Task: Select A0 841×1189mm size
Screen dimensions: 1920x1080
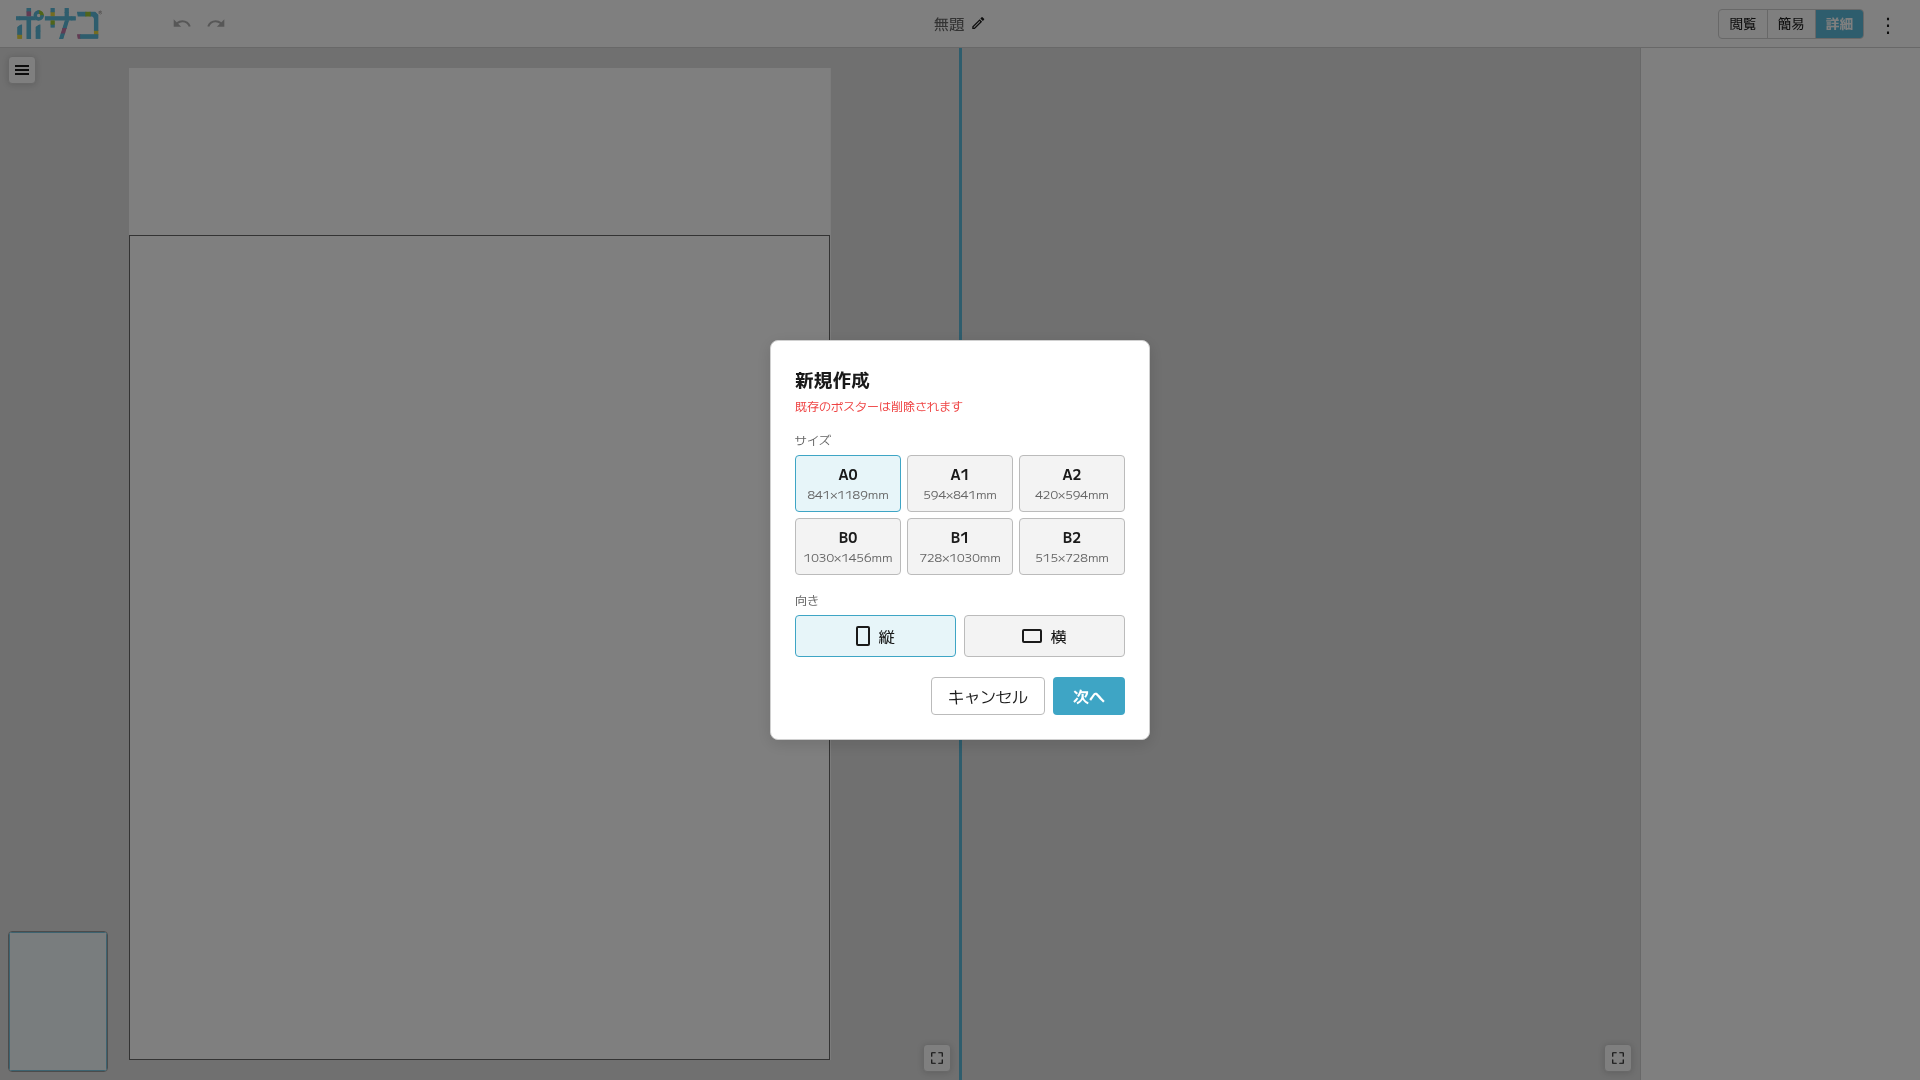Action: point(848,484)
